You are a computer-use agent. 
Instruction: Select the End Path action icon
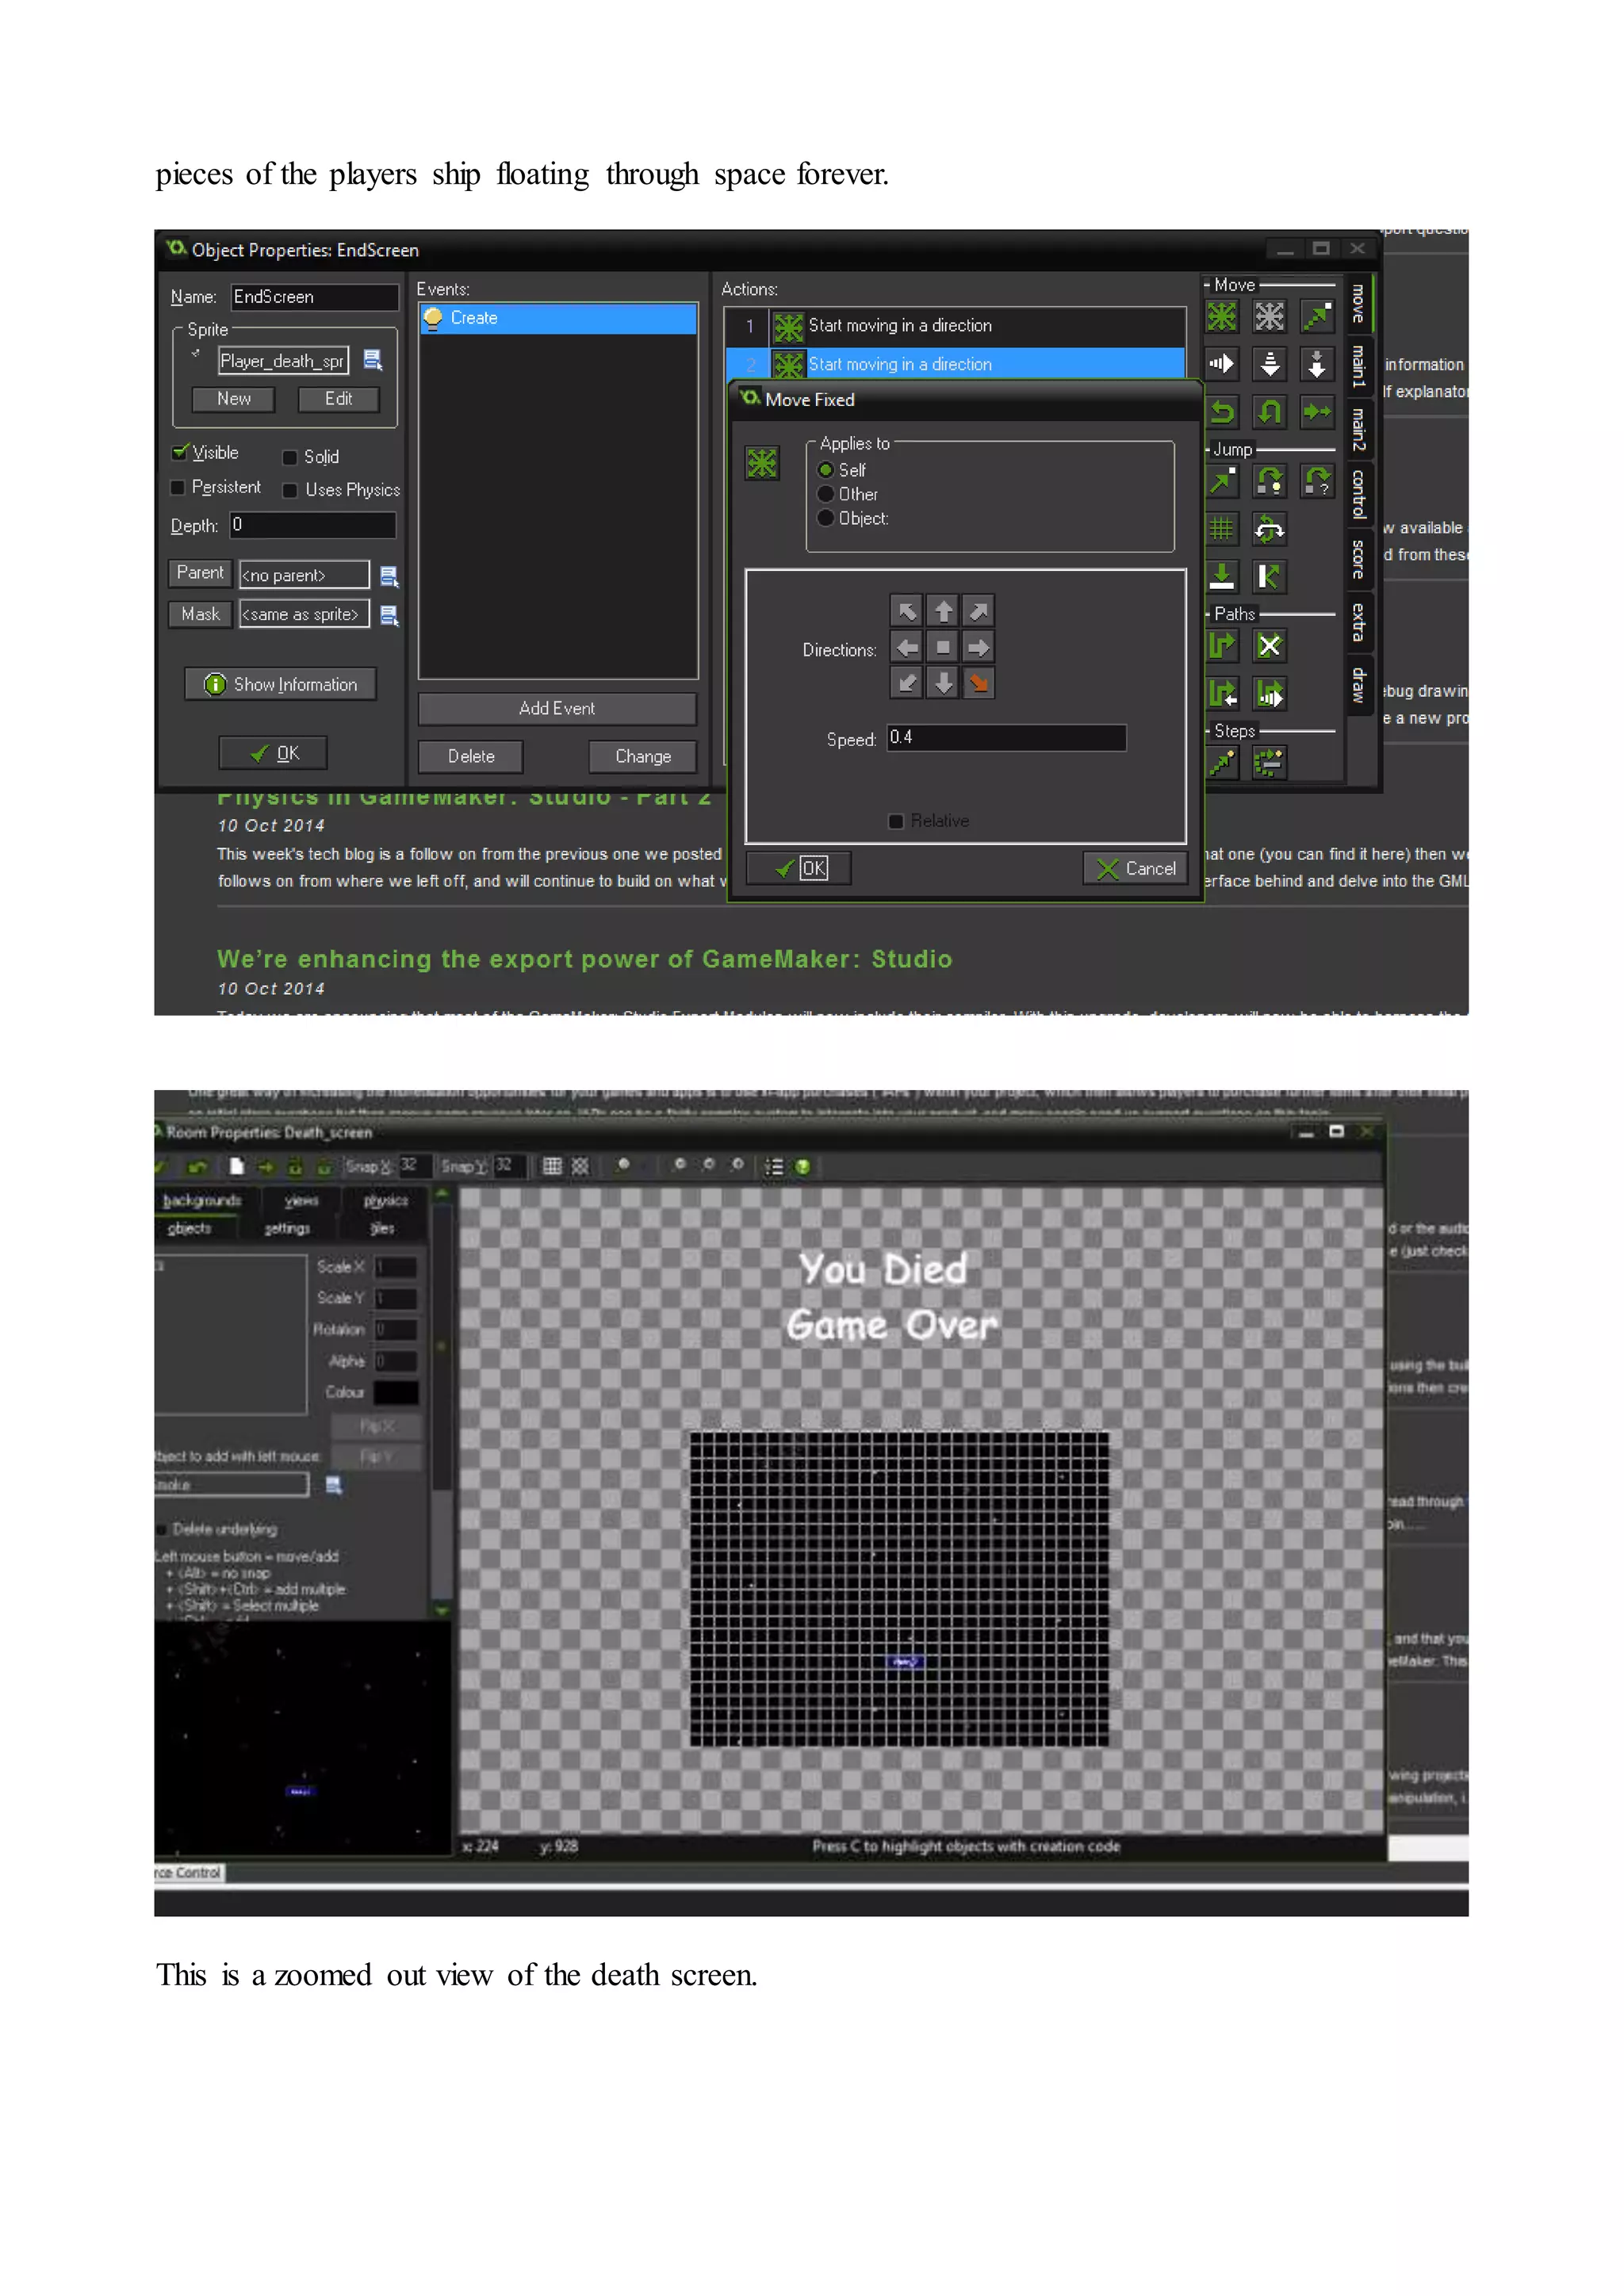pos(1269,646)
